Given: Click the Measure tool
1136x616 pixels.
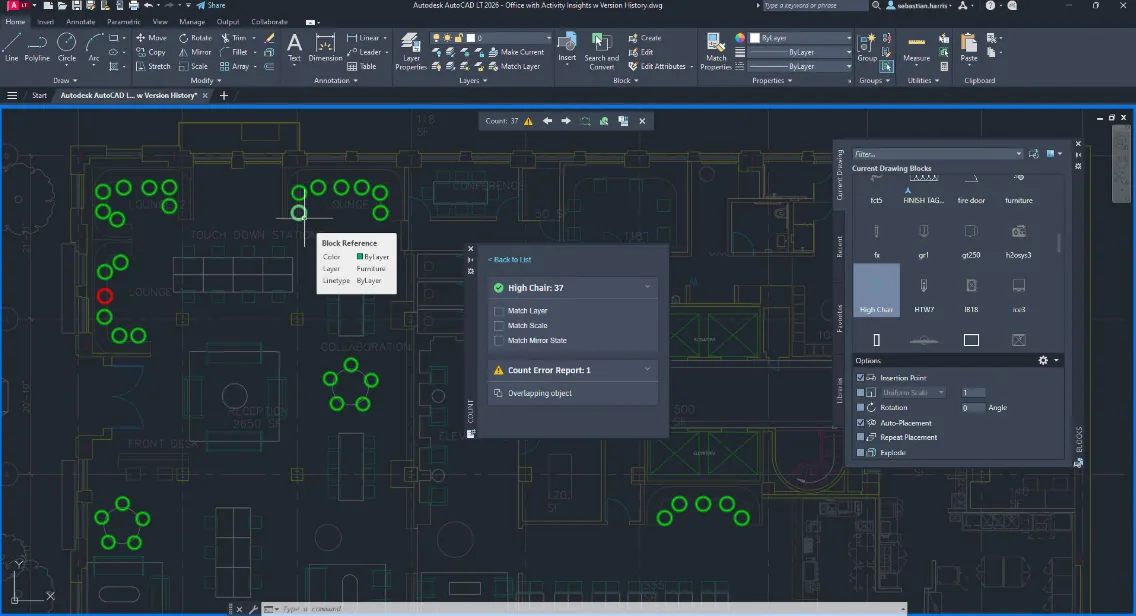Looking at the screenshot, I should point(916,48).
